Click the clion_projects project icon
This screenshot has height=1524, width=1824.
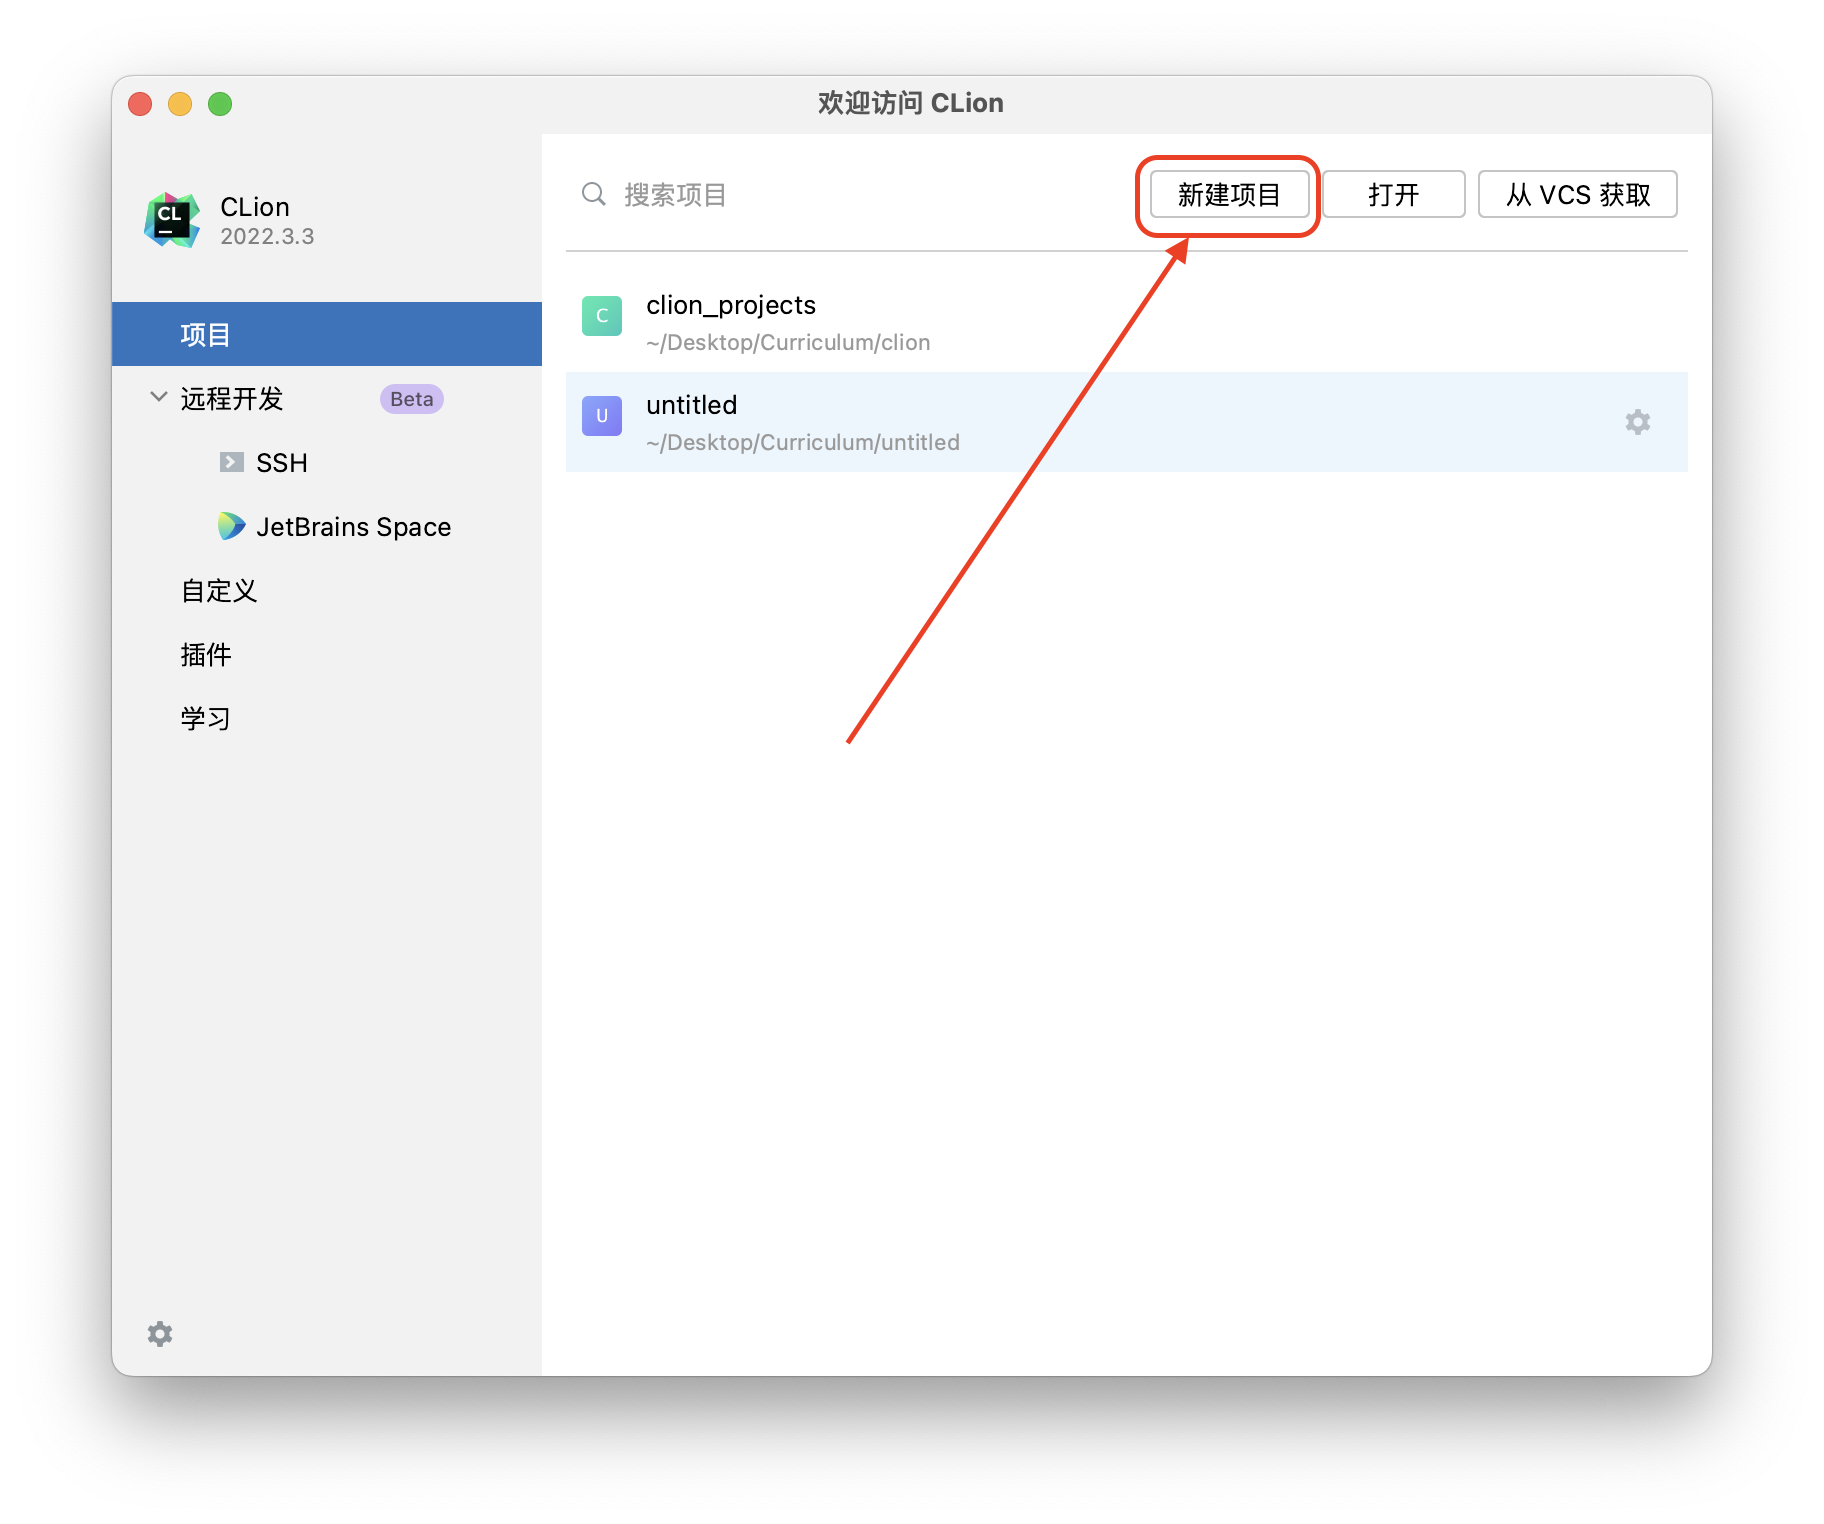pyautogui.click(x=601, y=316)
